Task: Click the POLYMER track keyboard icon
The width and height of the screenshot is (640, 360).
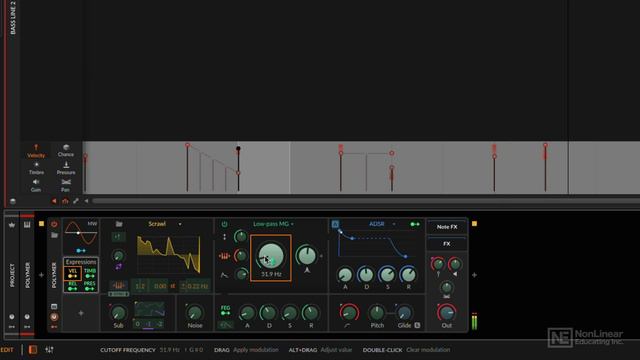Action: [x=27, y=225]
